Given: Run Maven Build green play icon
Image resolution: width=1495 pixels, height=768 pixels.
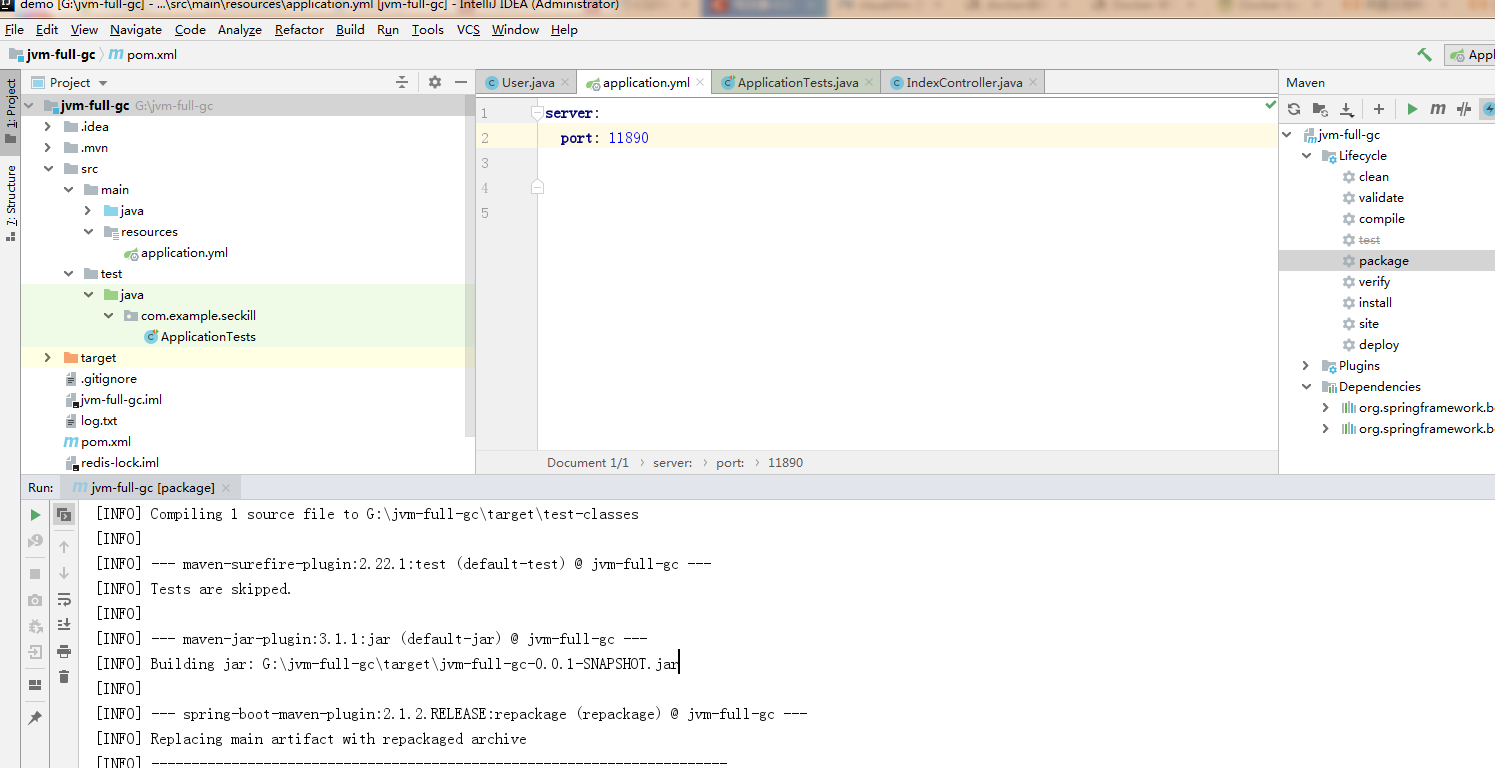Looking at the screenshot, I should [1412, 109].
